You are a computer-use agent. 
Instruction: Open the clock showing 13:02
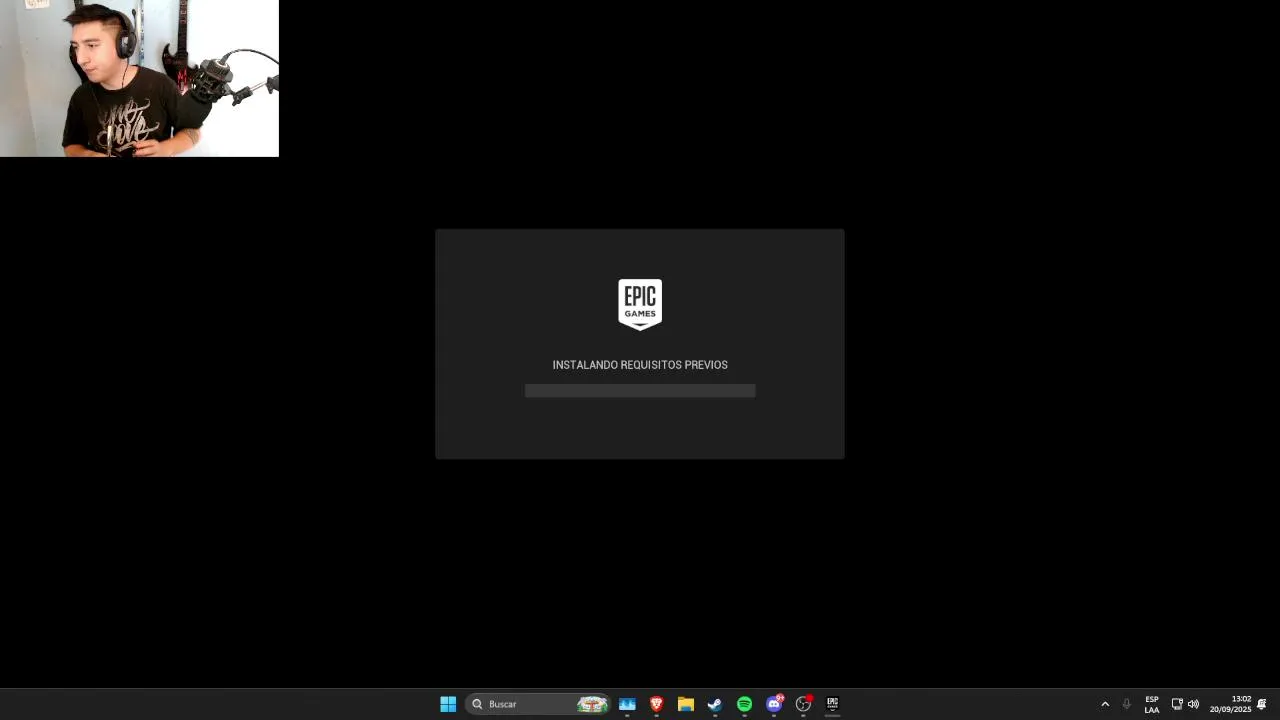1230,704
